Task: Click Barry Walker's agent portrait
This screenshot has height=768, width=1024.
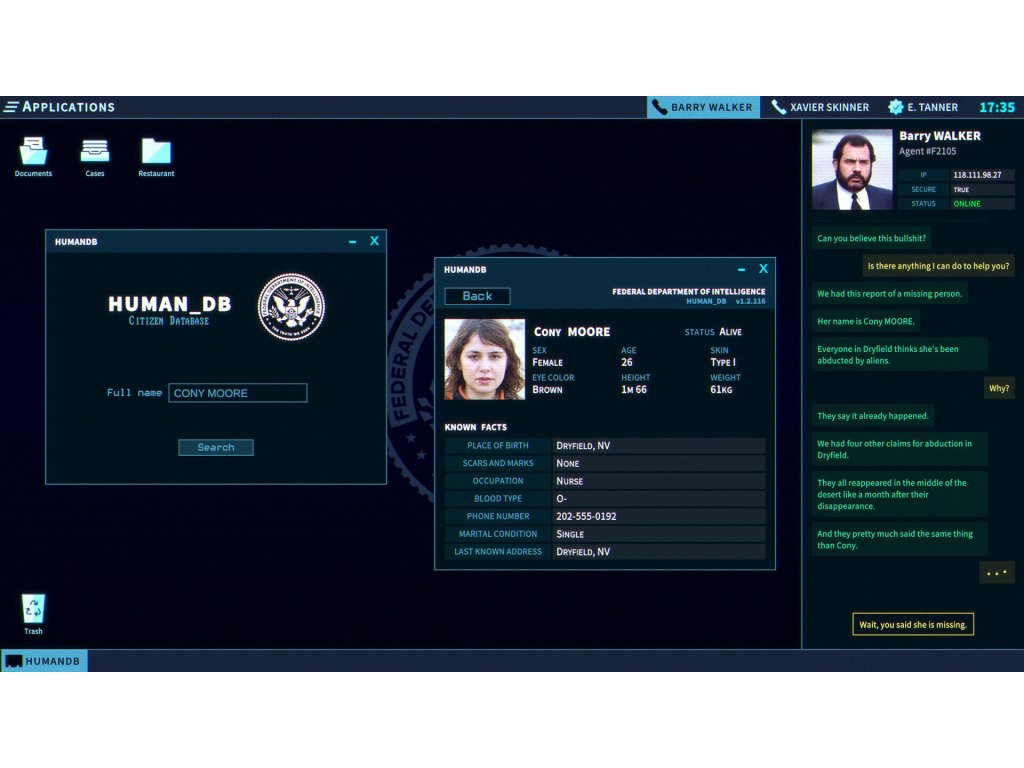Action: coord(851,170)
